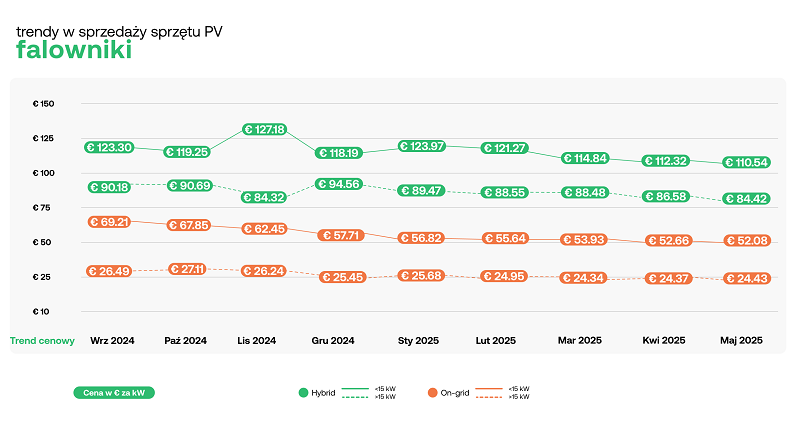This screenshot has width=800, height=425.
Task: Click the green Hybrid legend circle
Action: tap(304, 393)
